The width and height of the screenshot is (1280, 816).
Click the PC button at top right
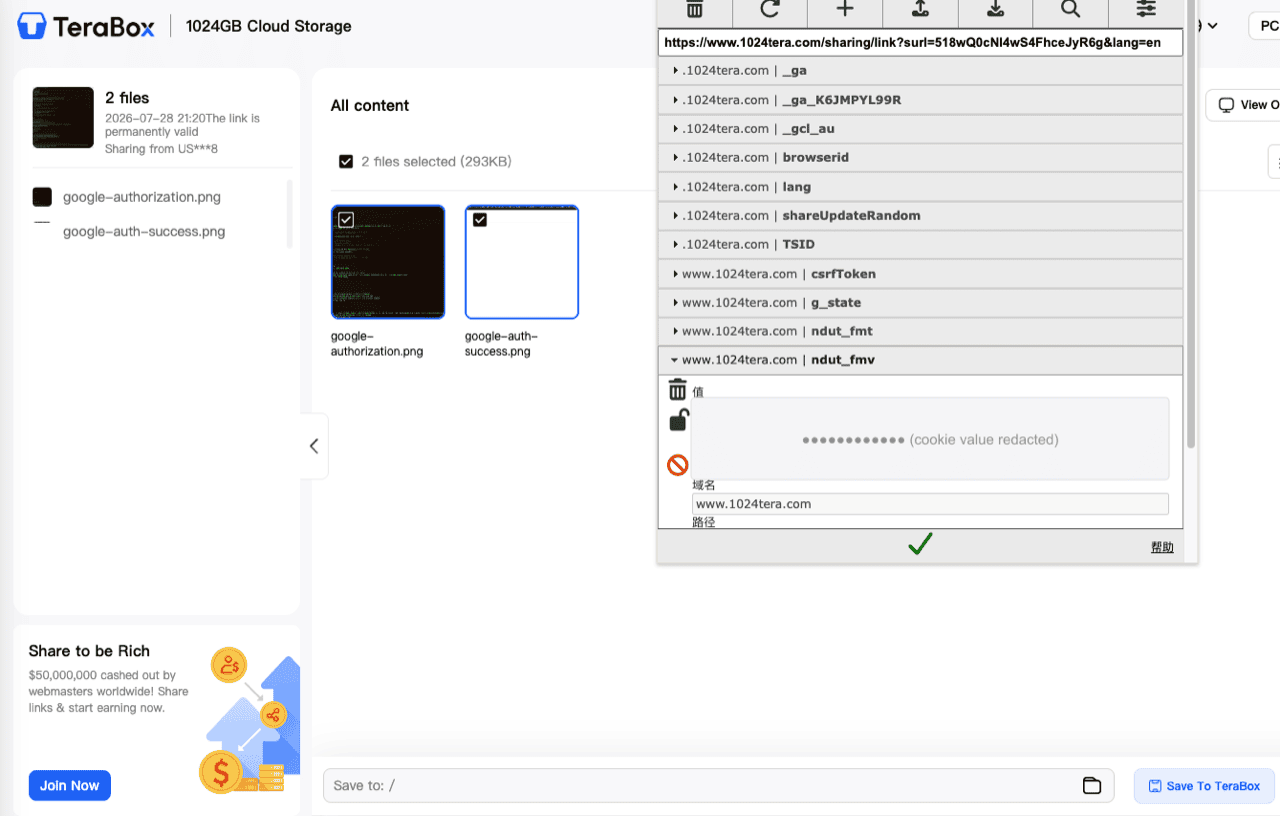click(x=1263, y=26)
